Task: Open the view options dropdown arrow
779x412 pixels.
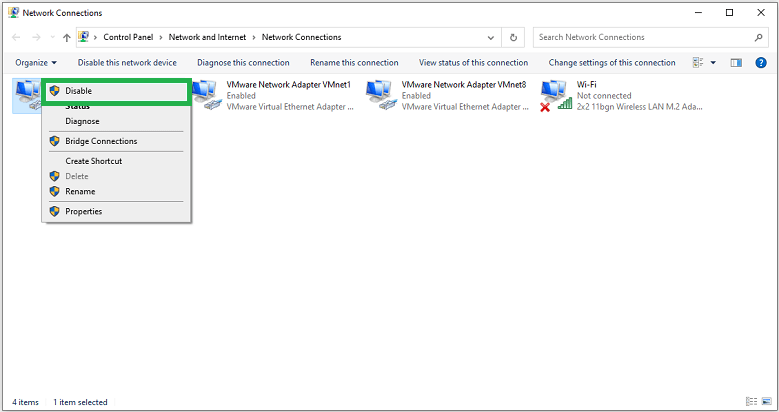Action: pos(713,63)
